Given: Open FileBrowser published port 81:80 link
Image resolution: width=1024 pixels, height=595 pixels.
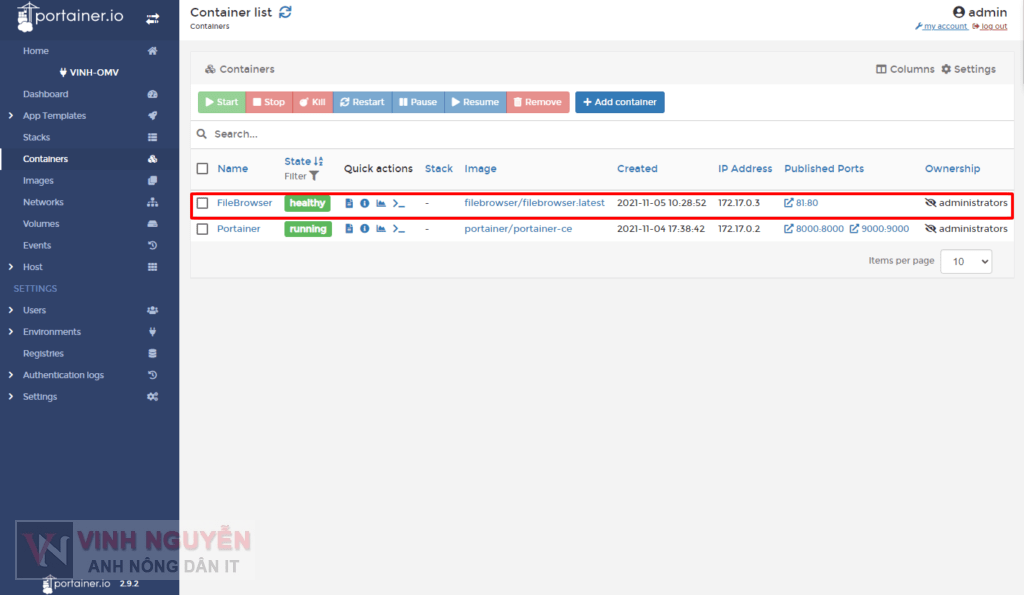Looking at the screenshot, I should point(801,203).
